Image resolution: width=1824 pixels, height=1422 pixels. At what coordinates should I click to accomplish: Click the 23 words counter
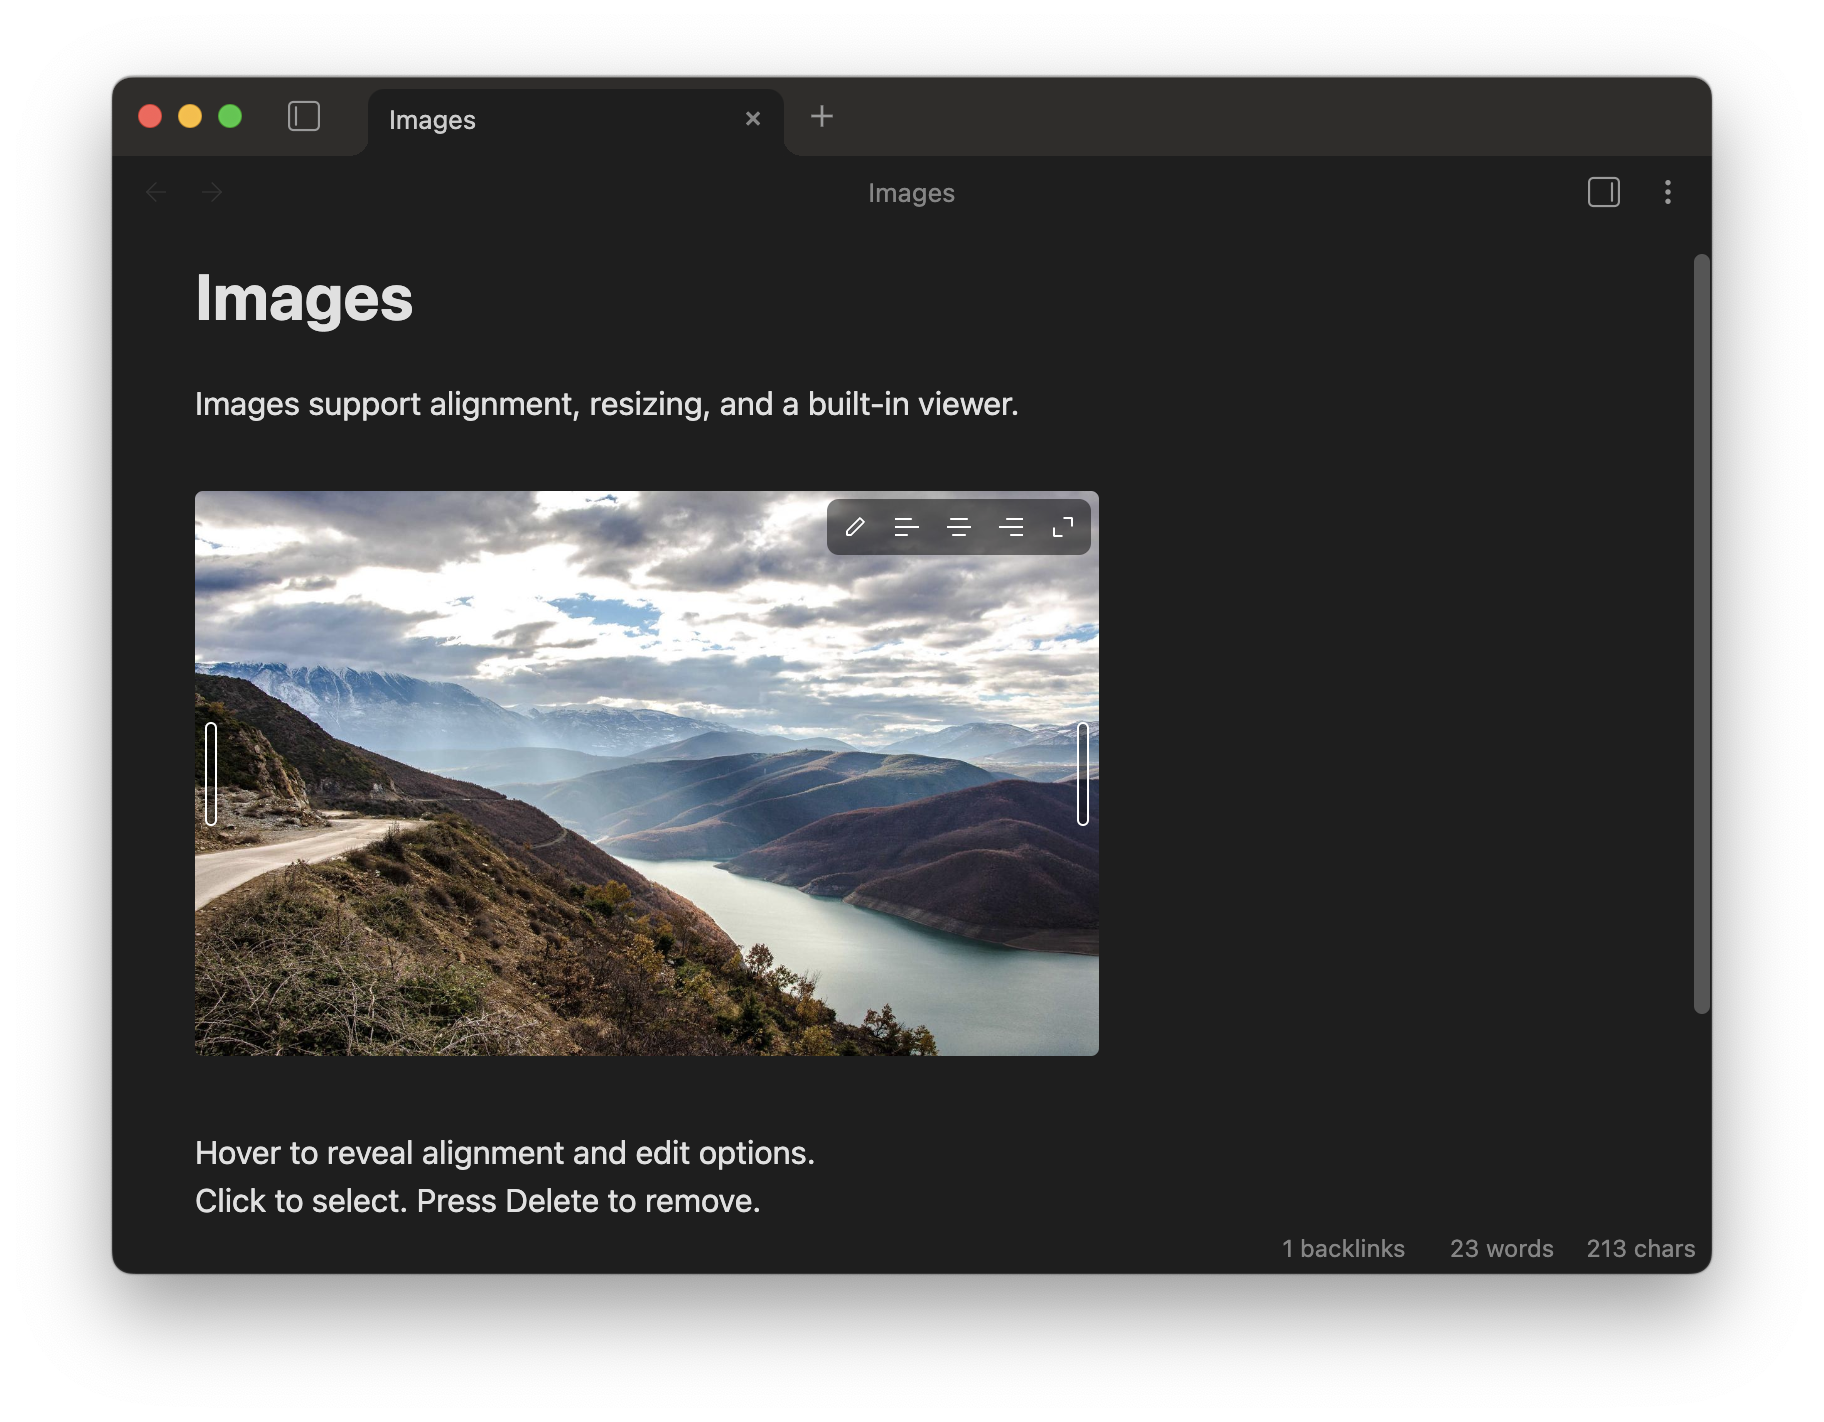click(1501, 1248)
